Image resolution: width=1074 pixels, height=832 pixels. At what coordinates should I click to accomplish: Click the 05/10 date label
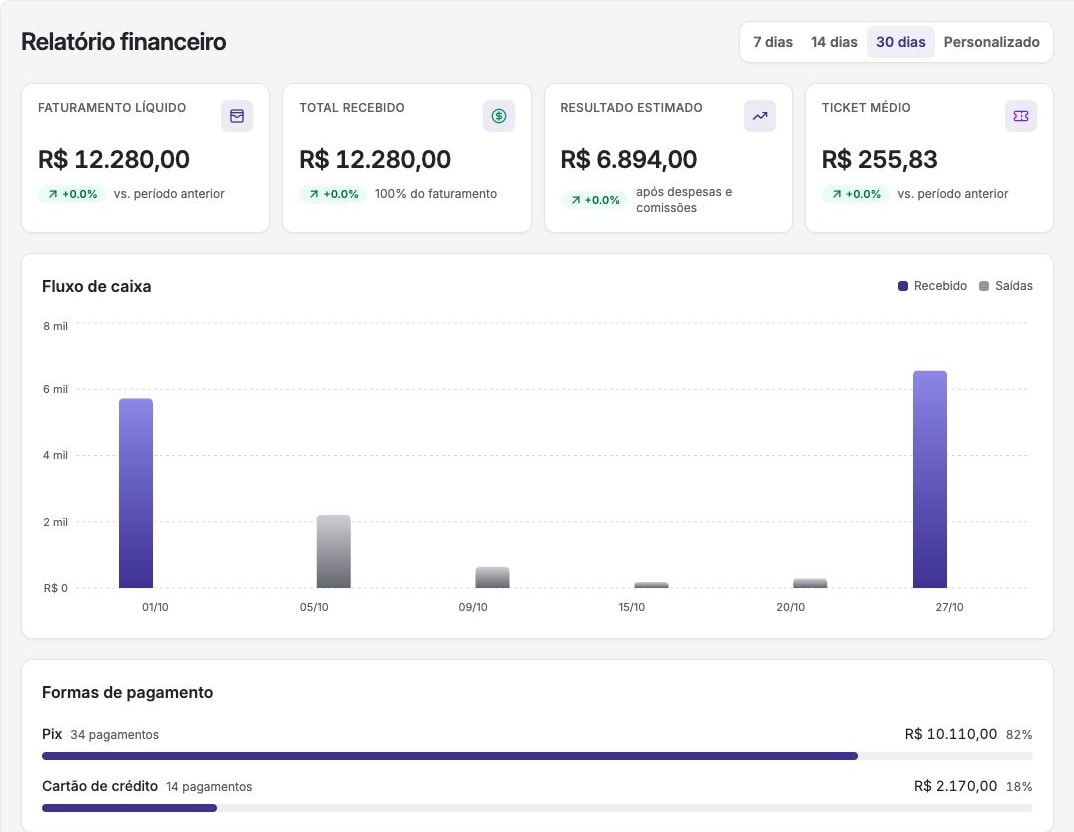(x=314, y=607)
